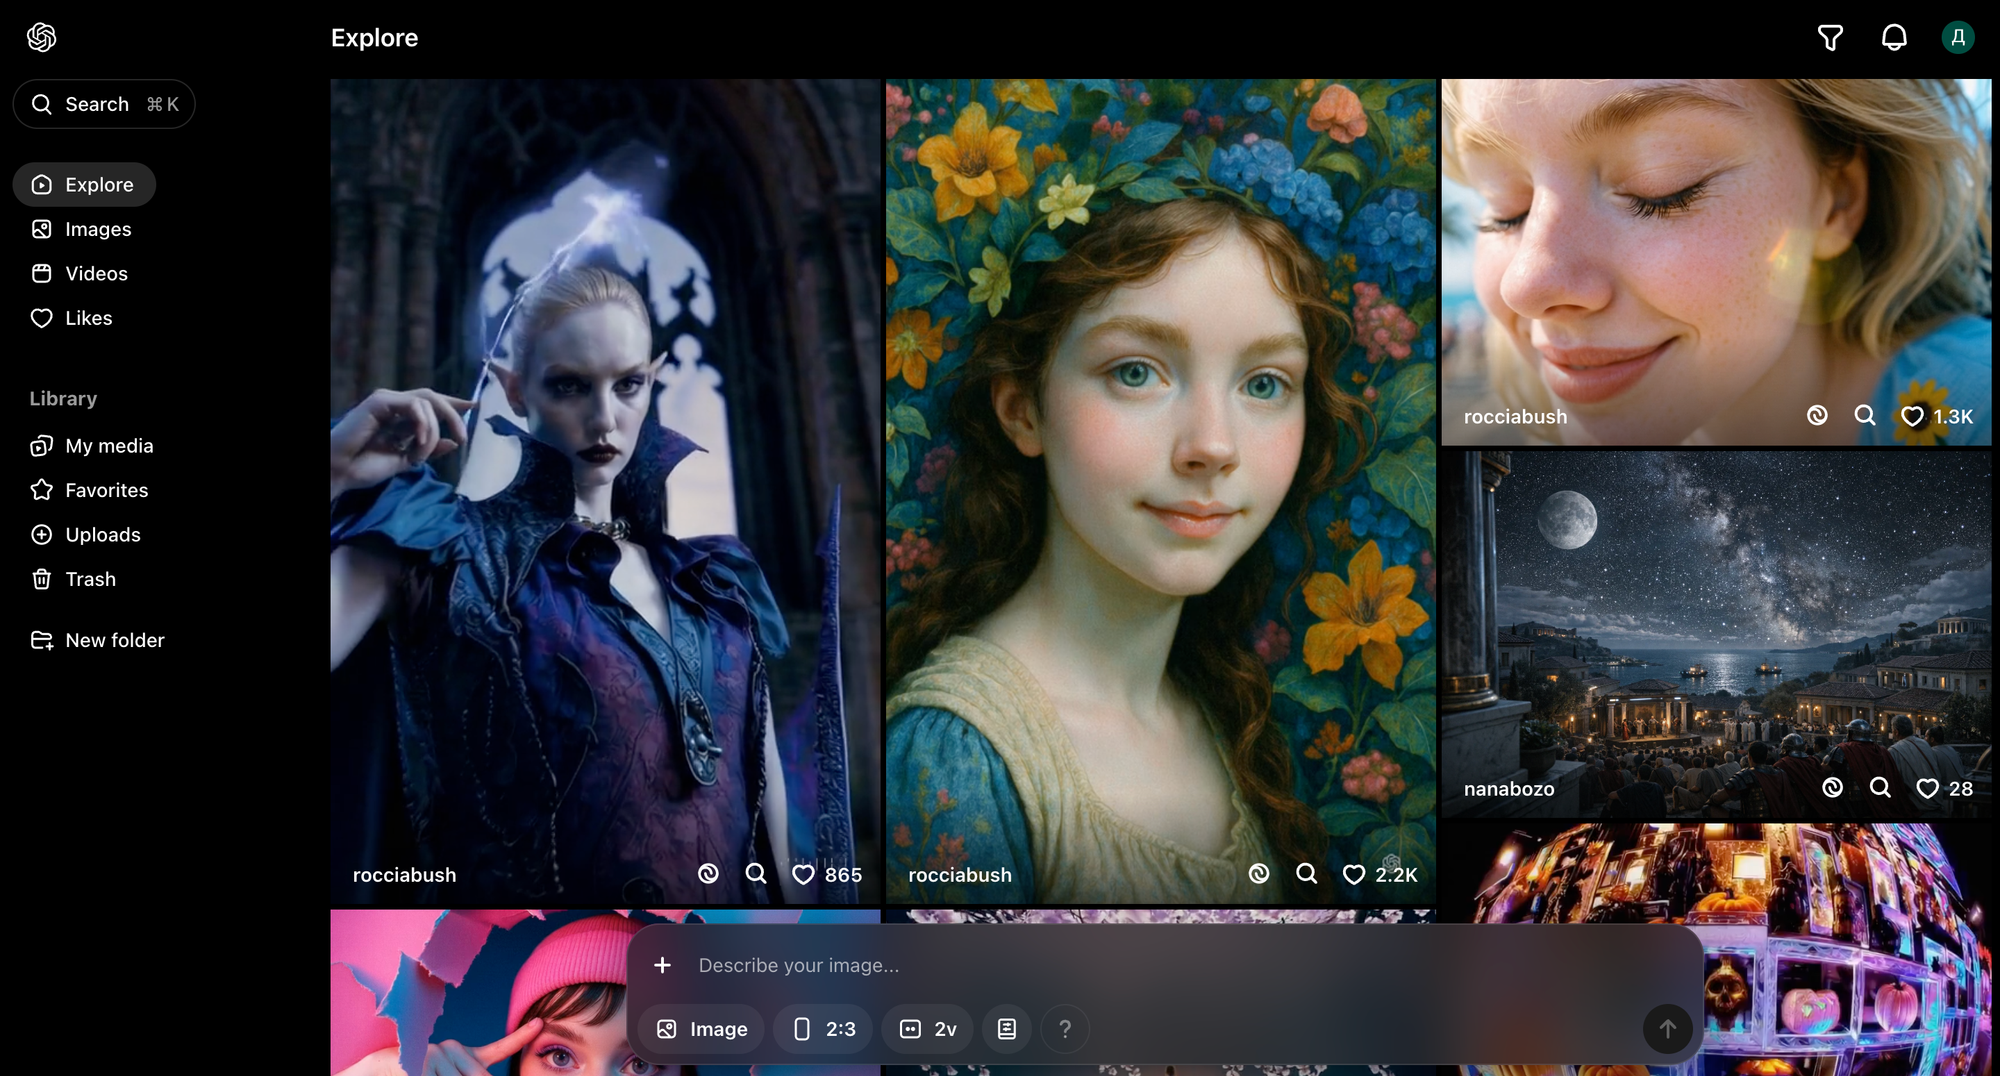This screenshot has width=2000, height=1076.
Task: Click the OpenAI logo in the sidebar
Action: [42, 38]
